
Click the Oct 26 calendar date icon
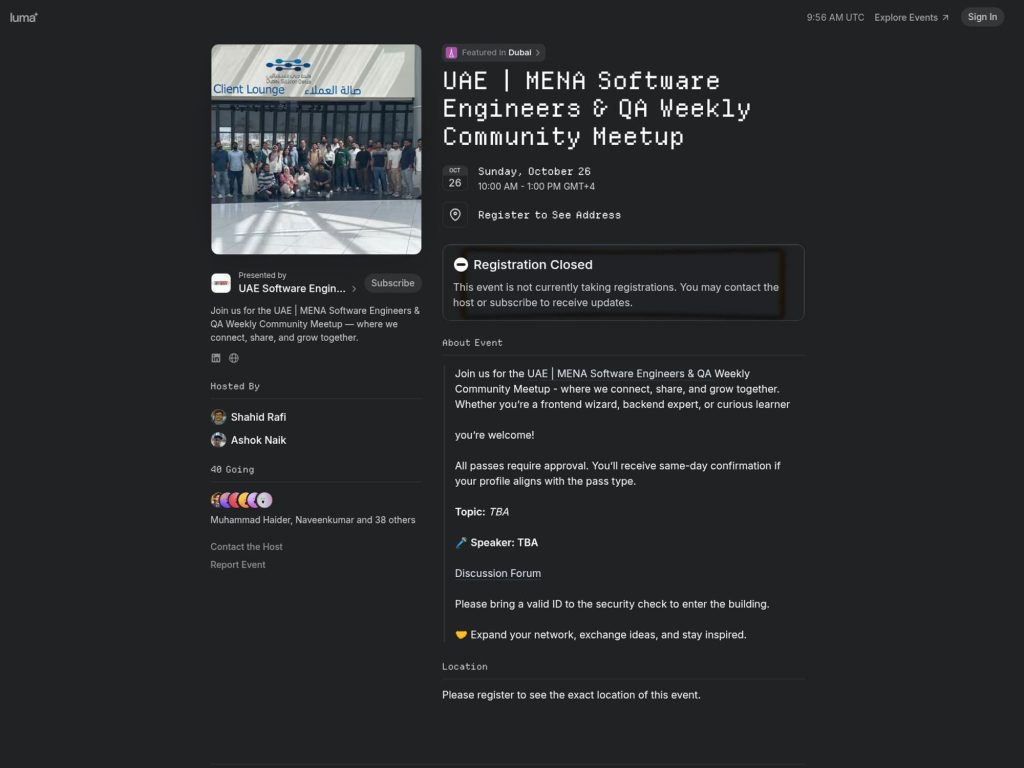455,176
